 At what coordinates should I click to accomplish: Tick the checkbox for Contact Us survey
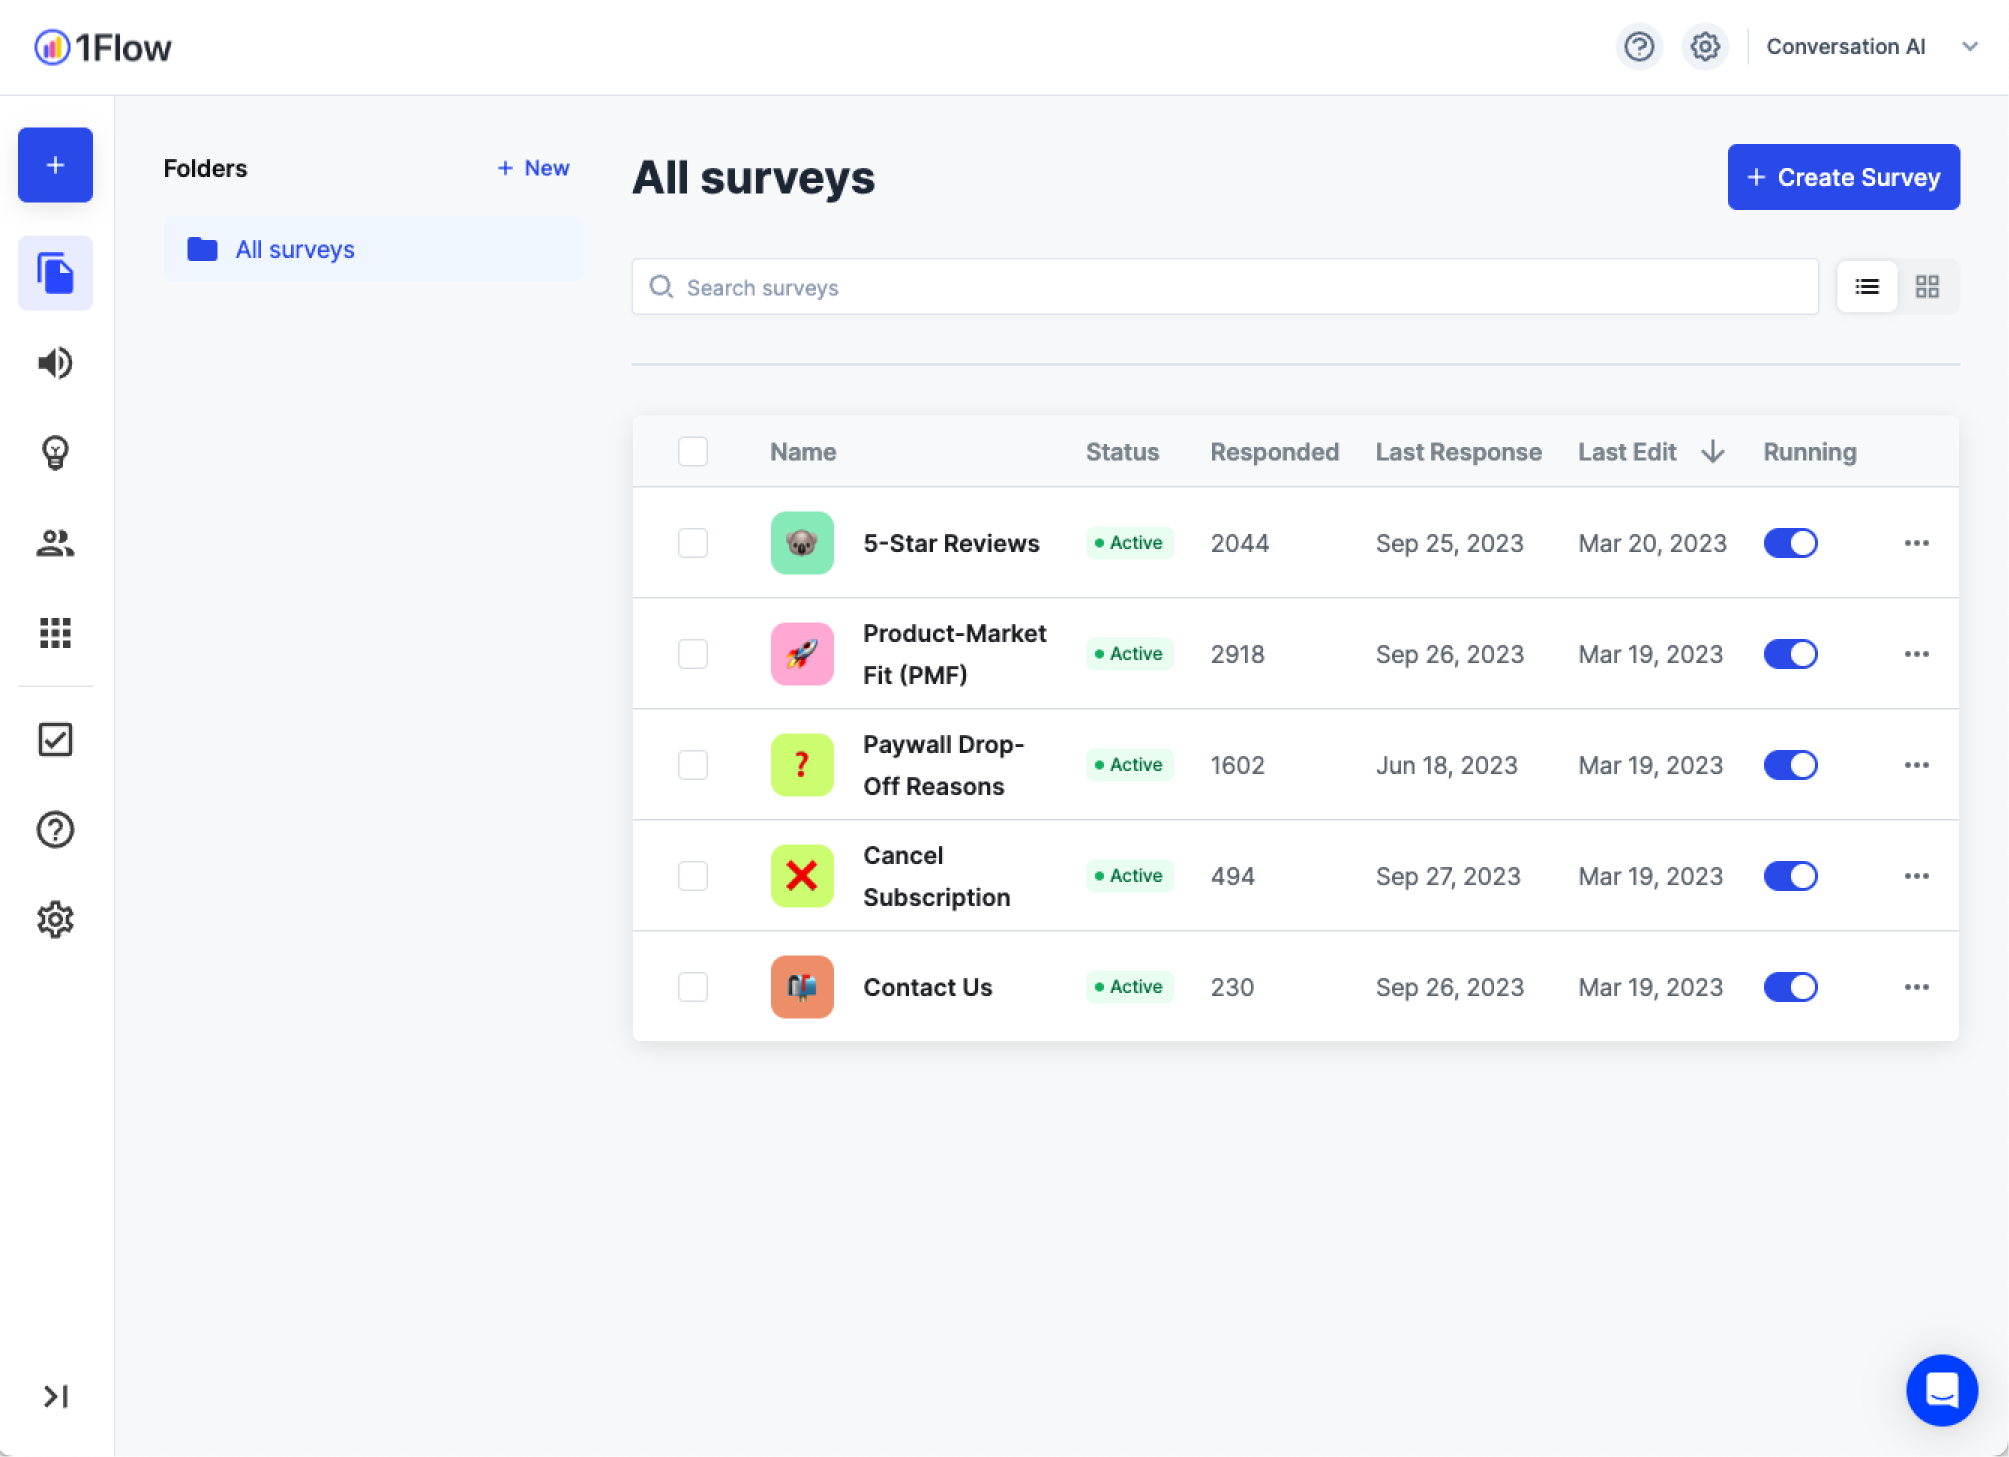point(692,987)
